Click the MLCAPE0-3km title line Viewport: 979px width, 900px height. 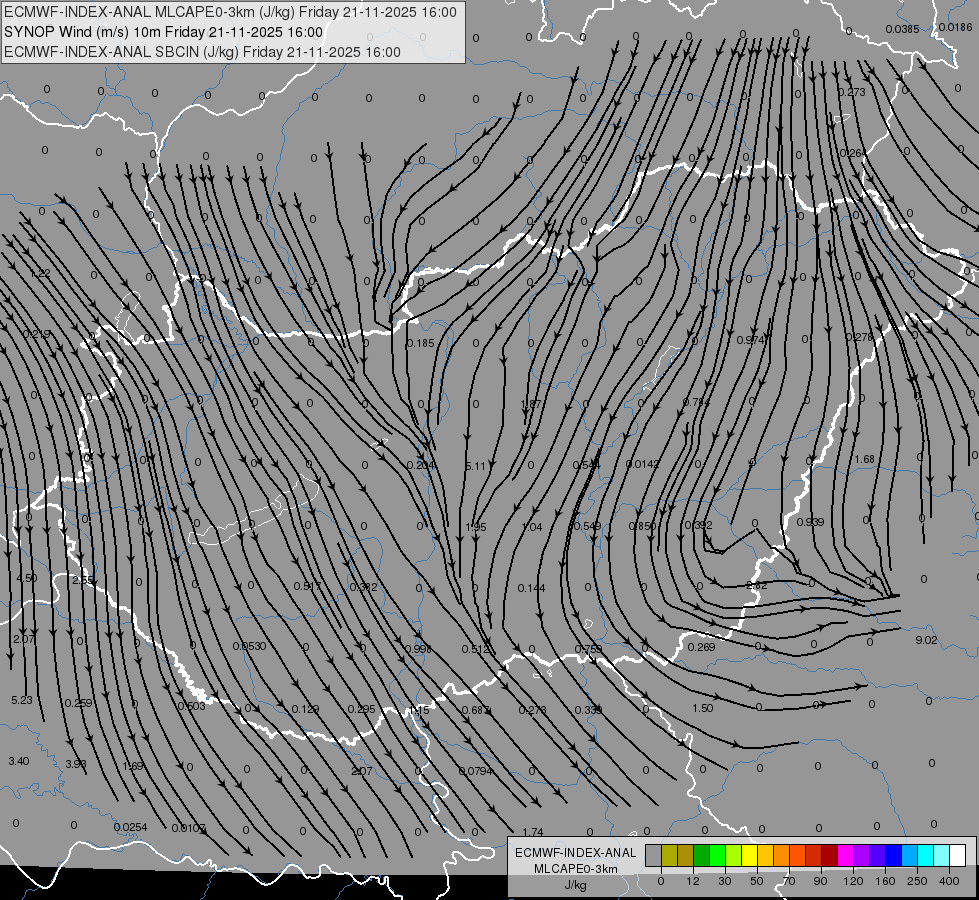pos(230,12)
